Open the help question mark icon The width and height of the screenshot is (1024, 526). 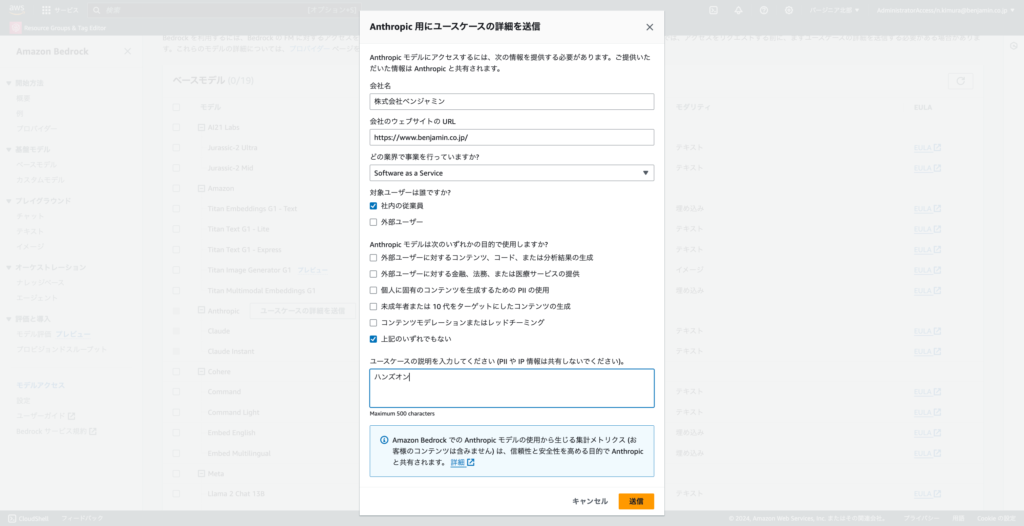click(764, 10)
